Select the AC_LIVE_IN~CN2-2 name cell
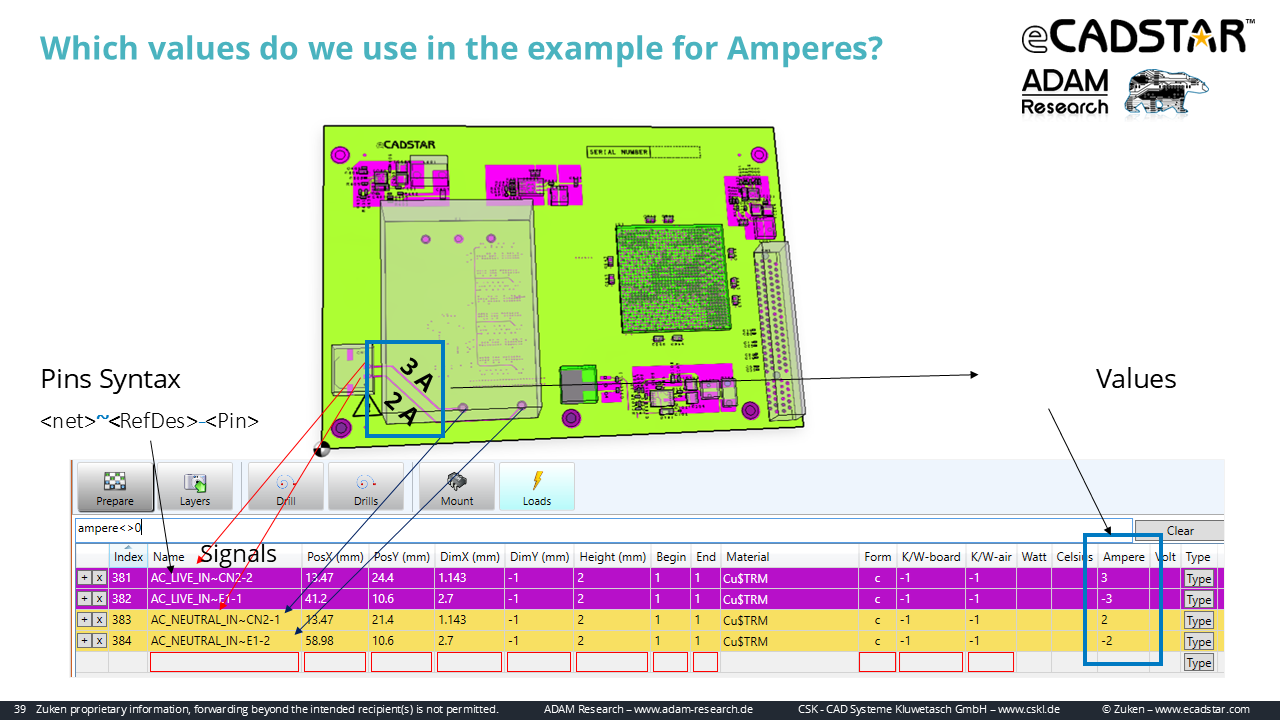Viewport: 1280px width, 720px height. 225,578
